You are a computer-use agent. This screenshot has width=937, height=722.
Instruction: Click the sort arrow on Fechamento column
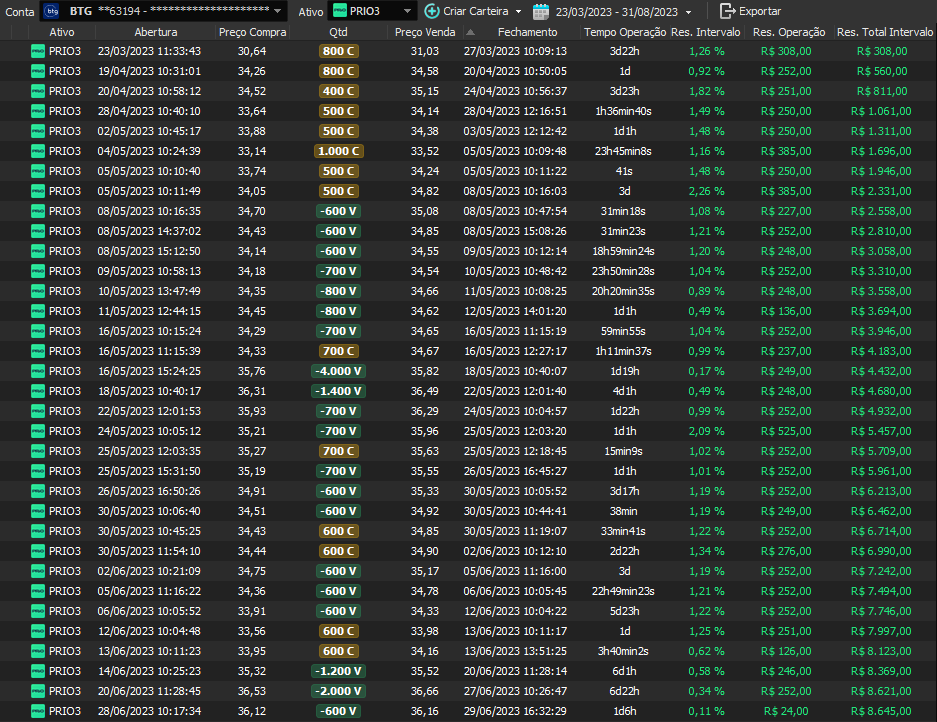pos(471,32)
